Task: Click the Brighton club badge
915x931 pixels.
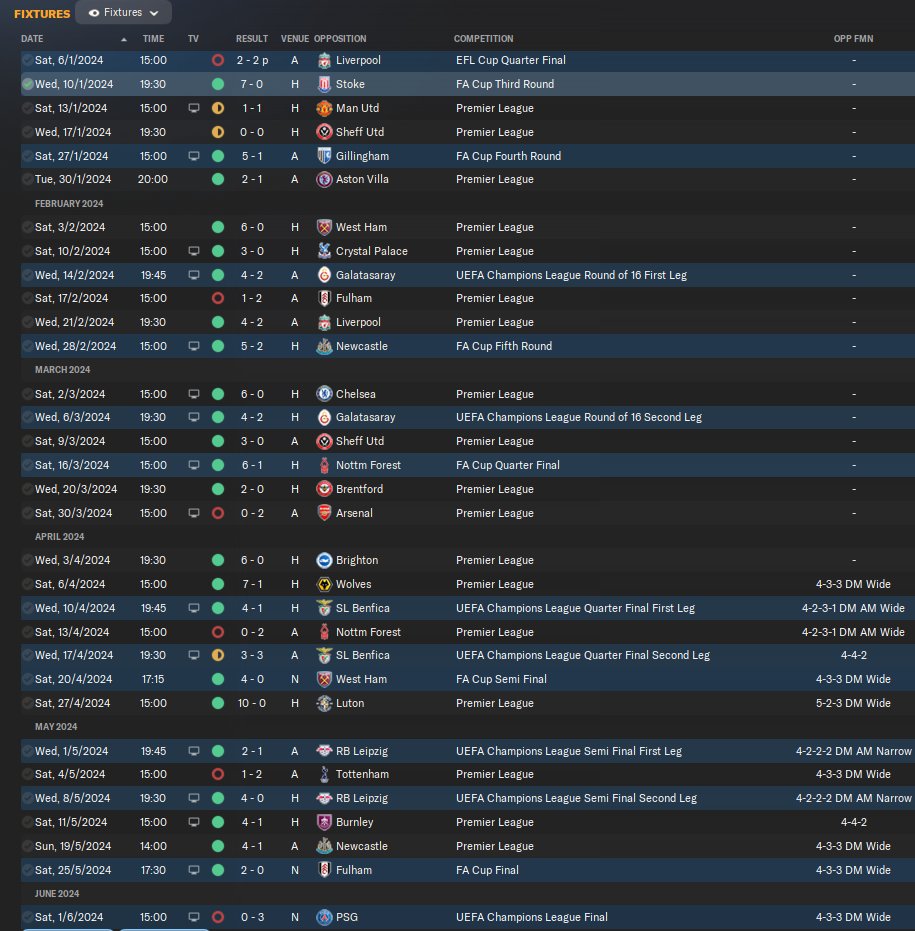Action: (x=324, y=560)
